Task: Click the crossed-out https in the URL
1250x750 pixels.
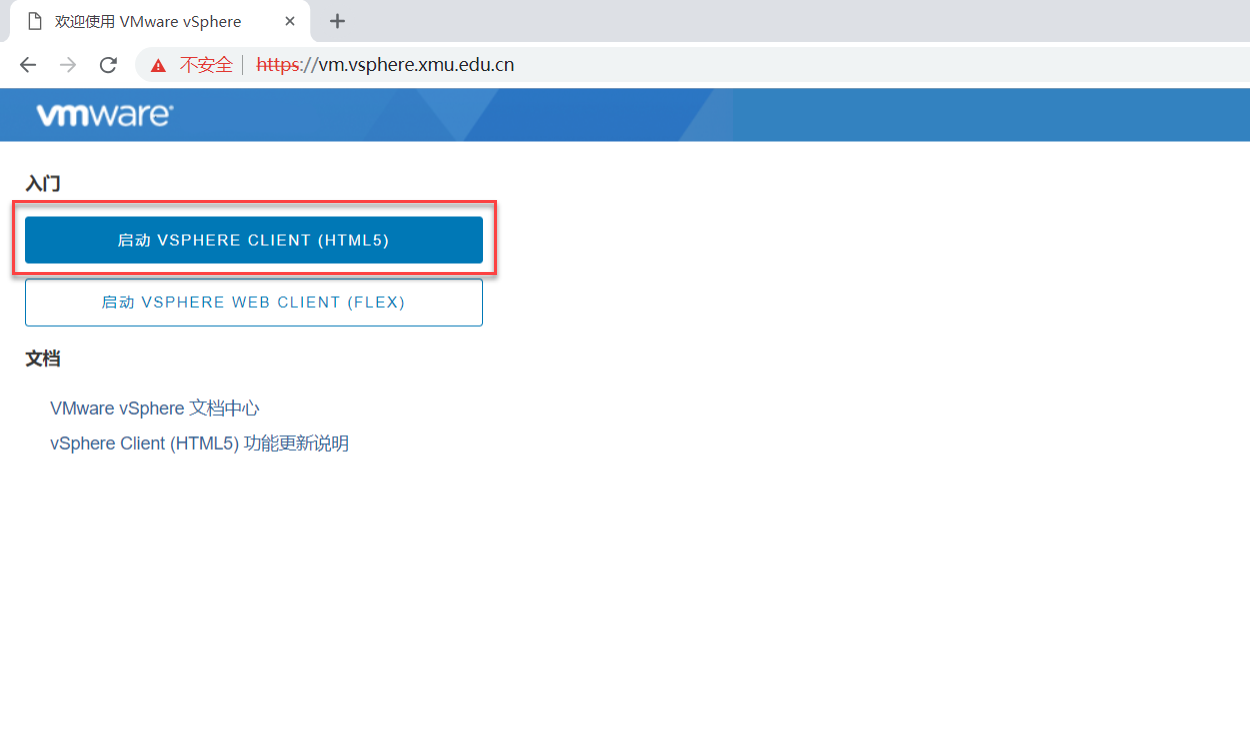Action: point(278,65)
